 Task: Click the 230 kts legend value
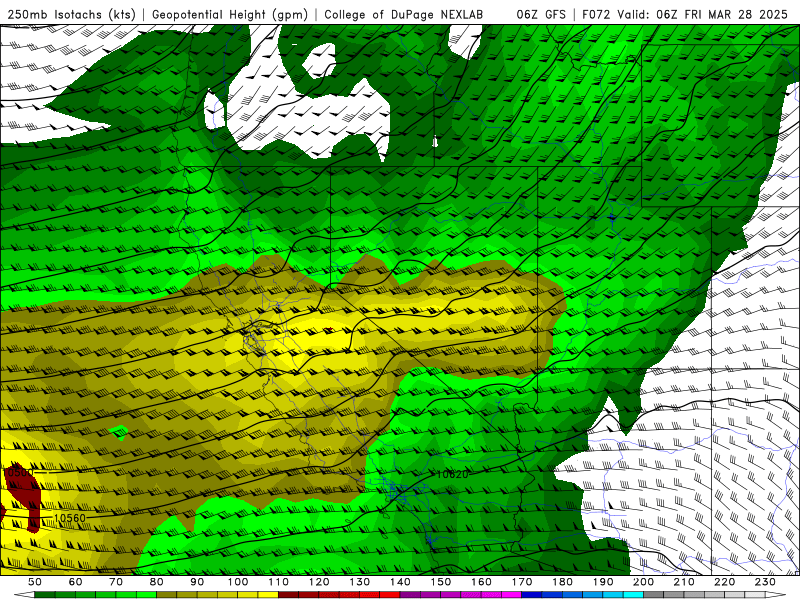[x=765, y=582]
